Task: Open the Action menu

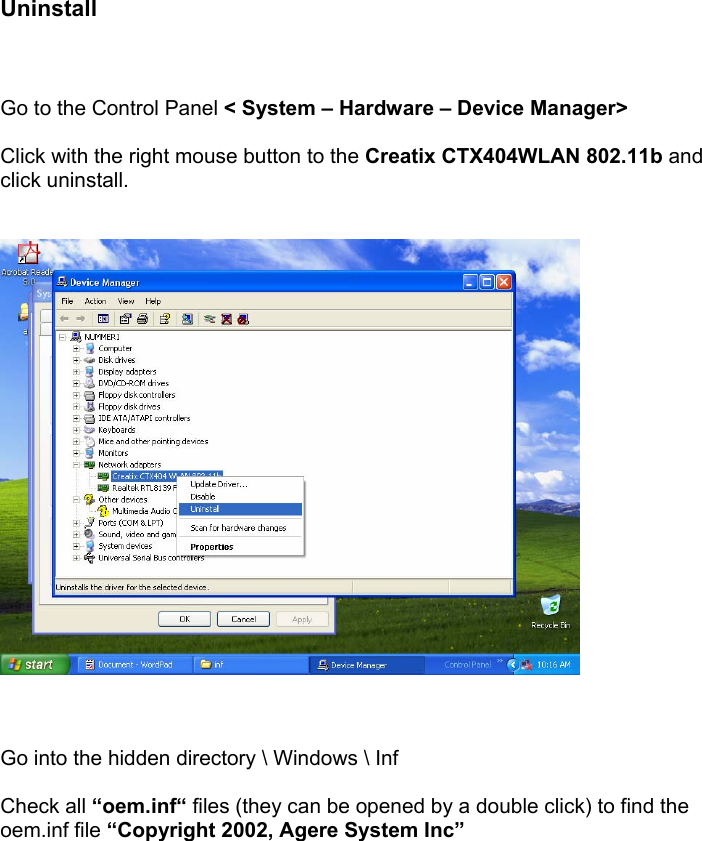Action: (x=95, y=301)
